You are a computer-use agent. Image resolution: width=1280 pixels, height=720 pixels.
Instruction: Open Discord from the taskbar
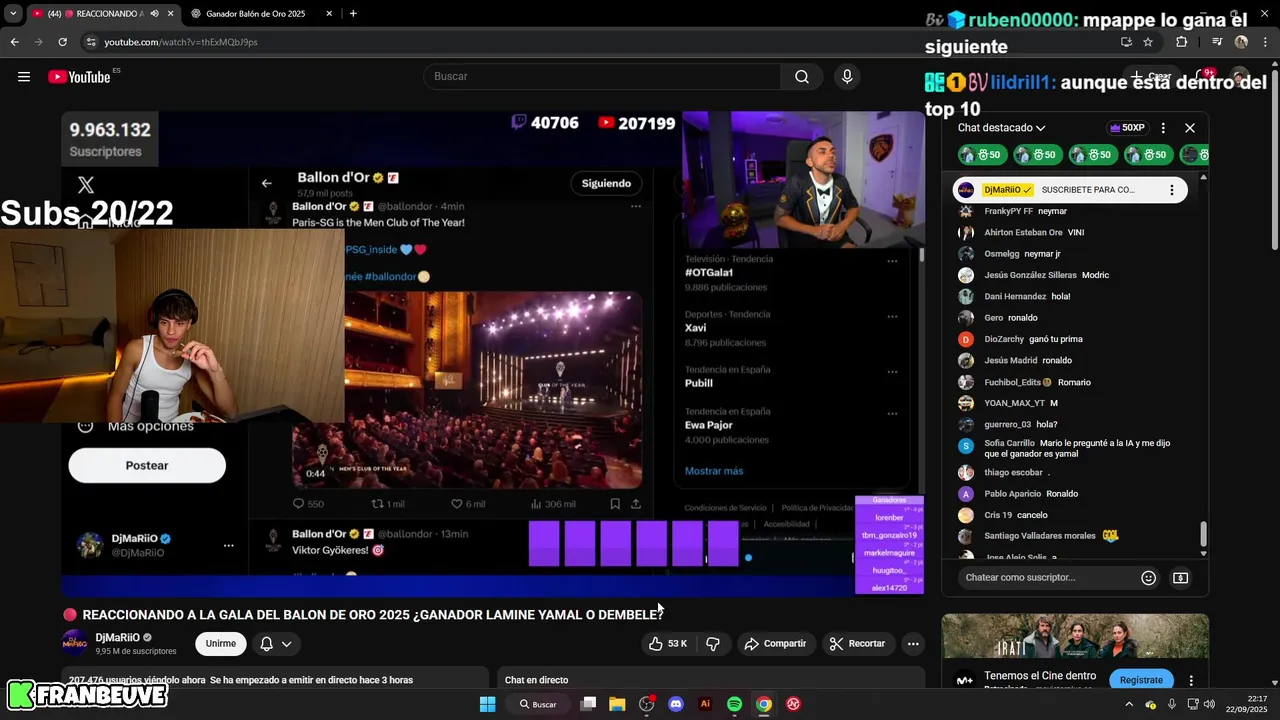pos(676,704)
